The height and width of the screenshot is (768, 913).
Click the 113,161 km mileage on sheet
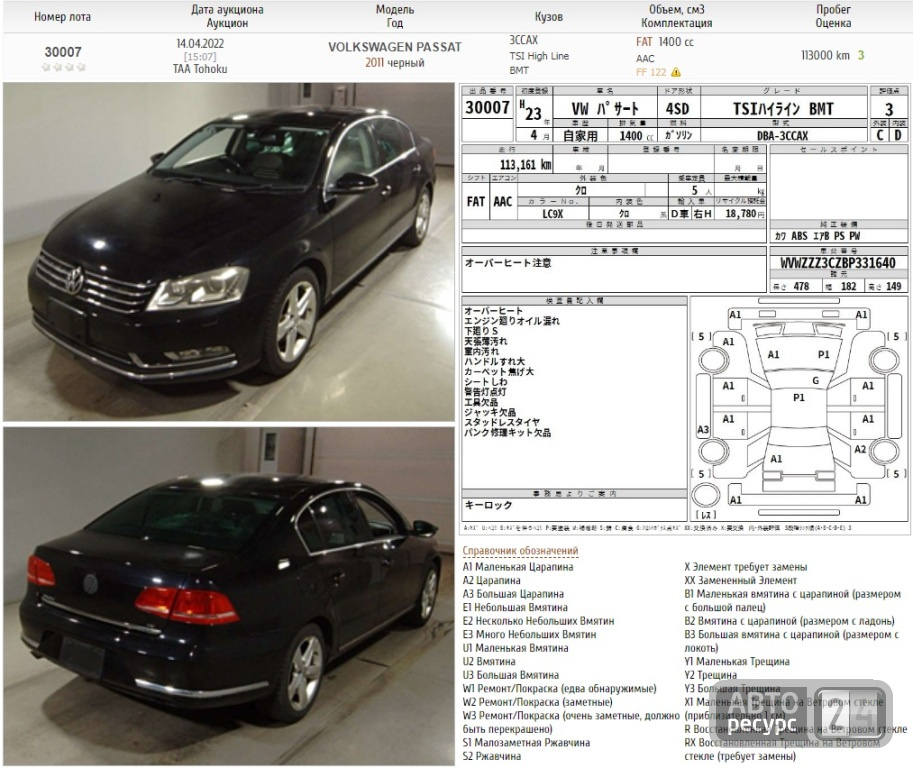pos(525,165)
